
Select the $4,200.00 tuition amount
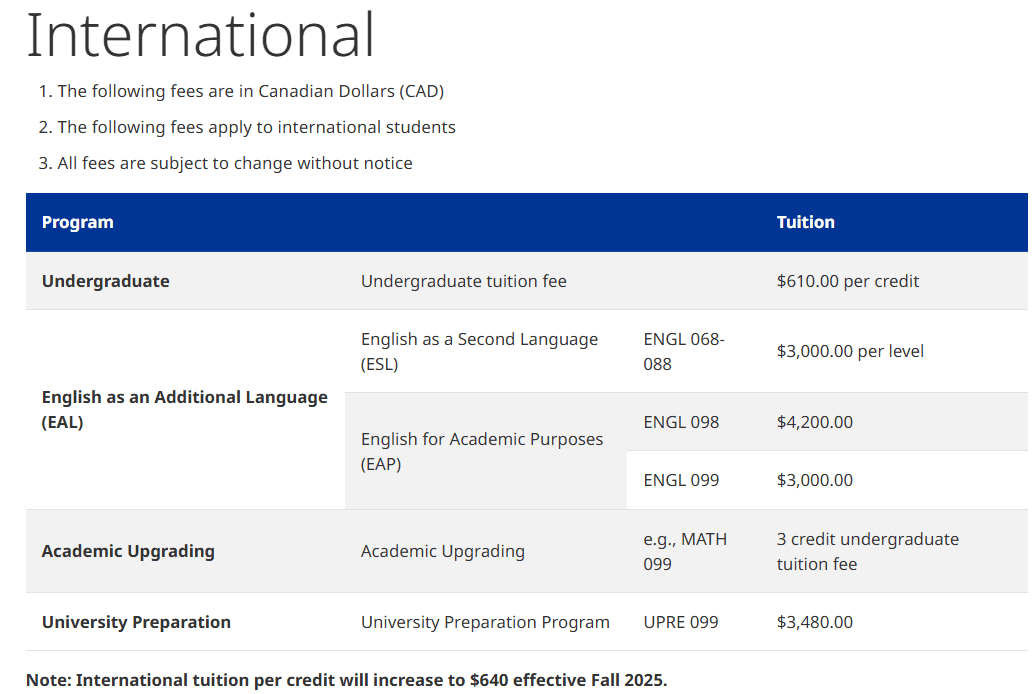click(814, 422)
